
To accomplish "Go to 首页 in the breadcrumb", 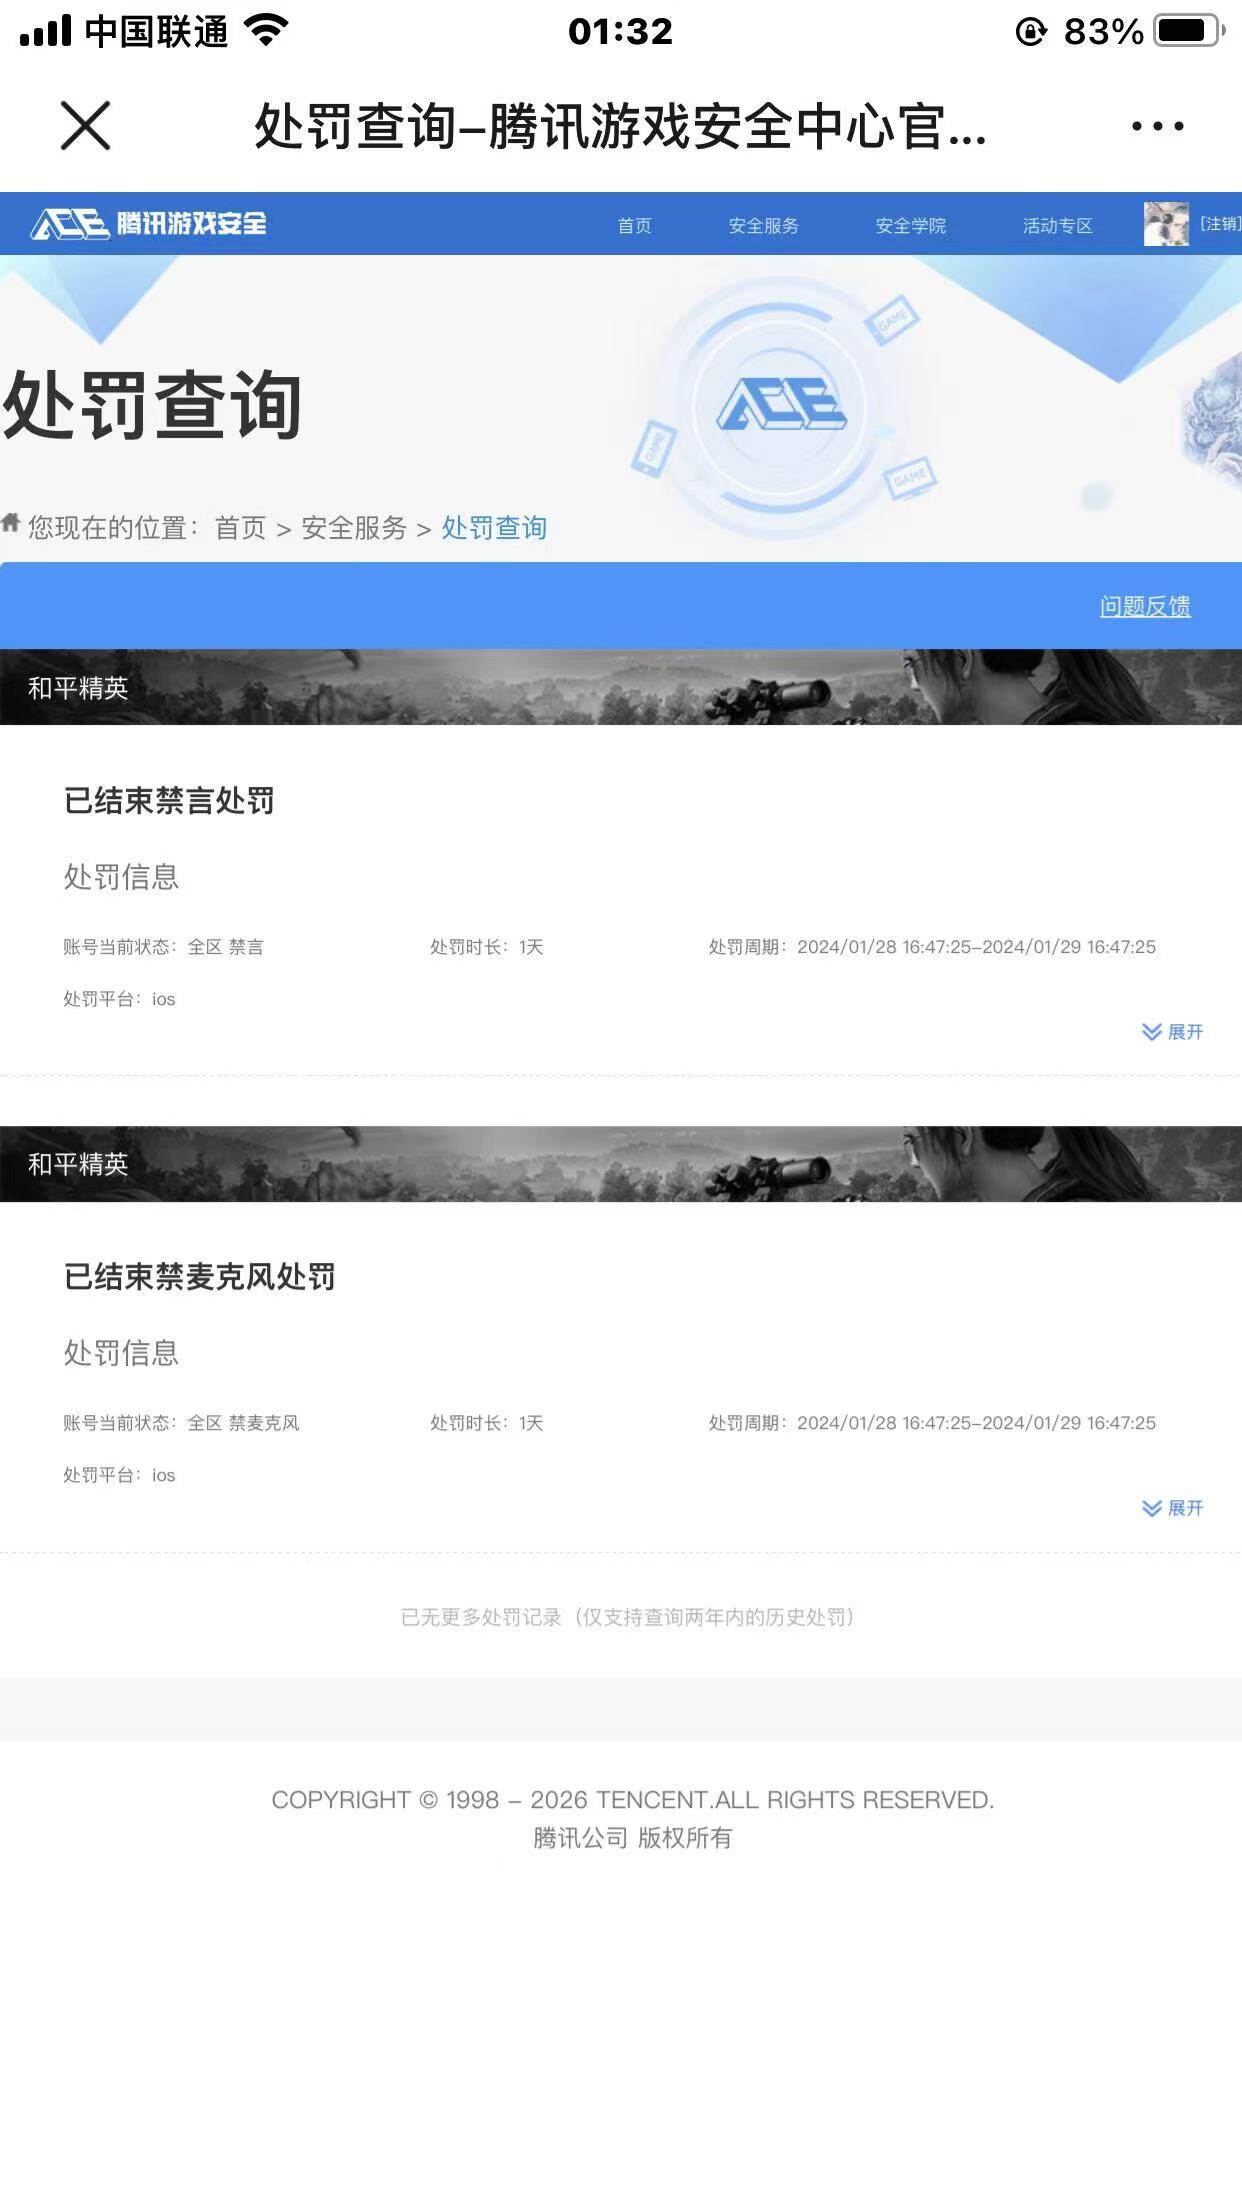I will point(240,527).
